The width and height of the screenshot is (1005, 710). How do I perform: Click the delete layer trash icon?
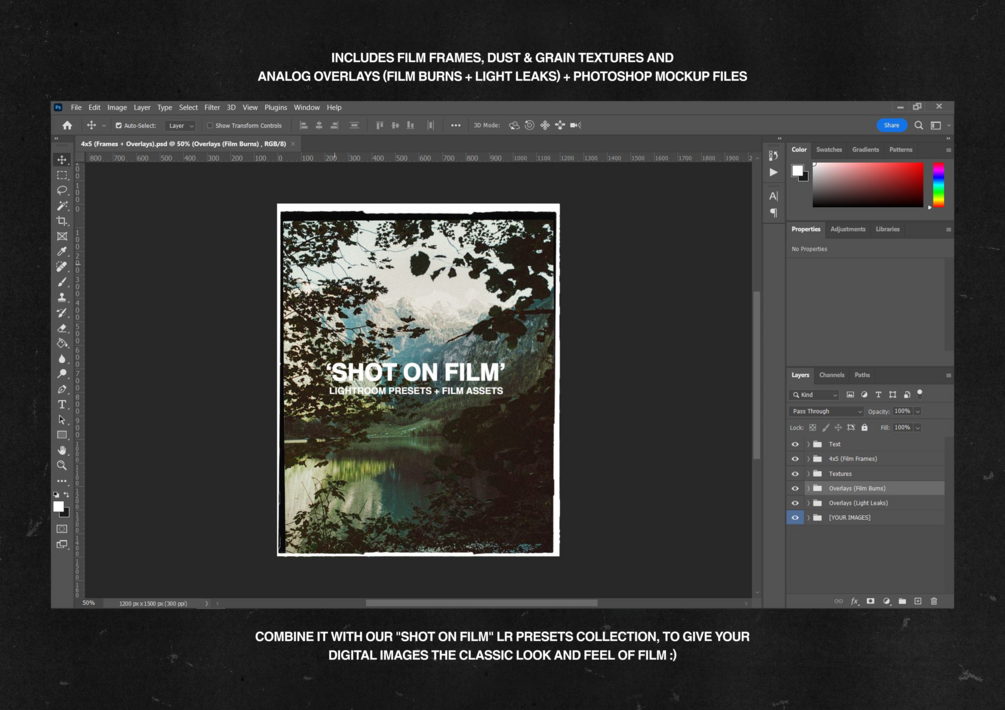tap(934, 601)
